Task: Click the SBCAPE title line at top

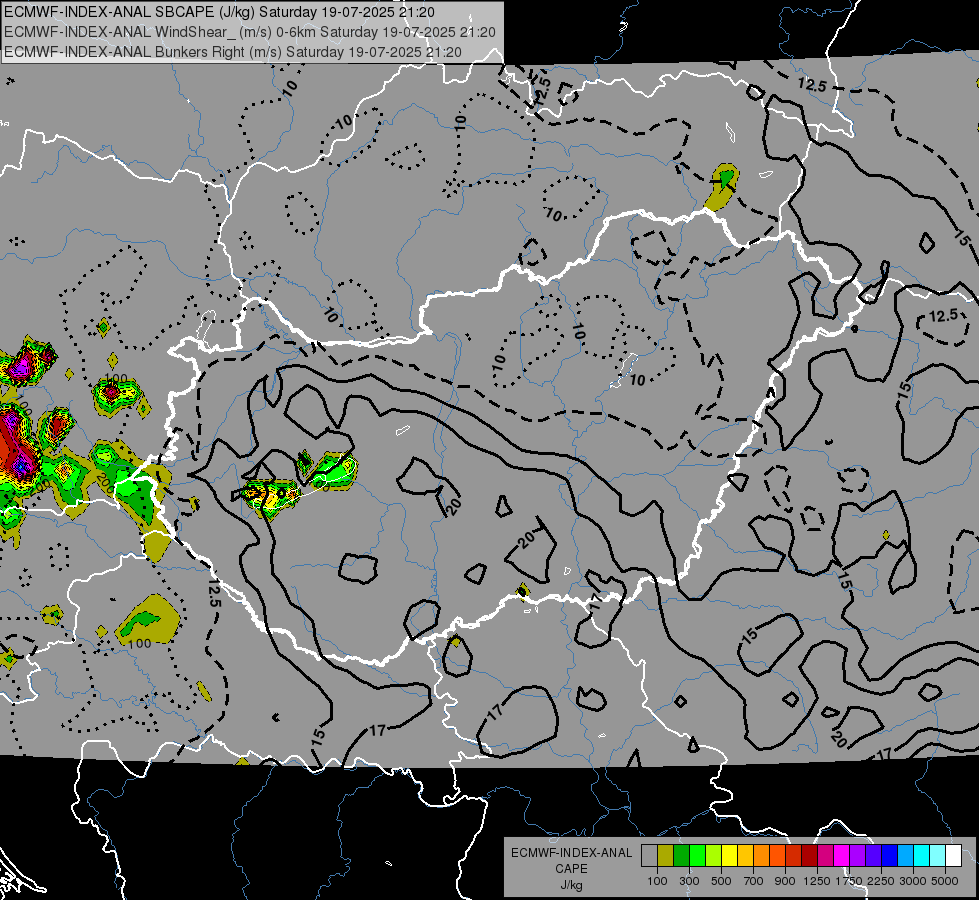Action: (219, 12)
